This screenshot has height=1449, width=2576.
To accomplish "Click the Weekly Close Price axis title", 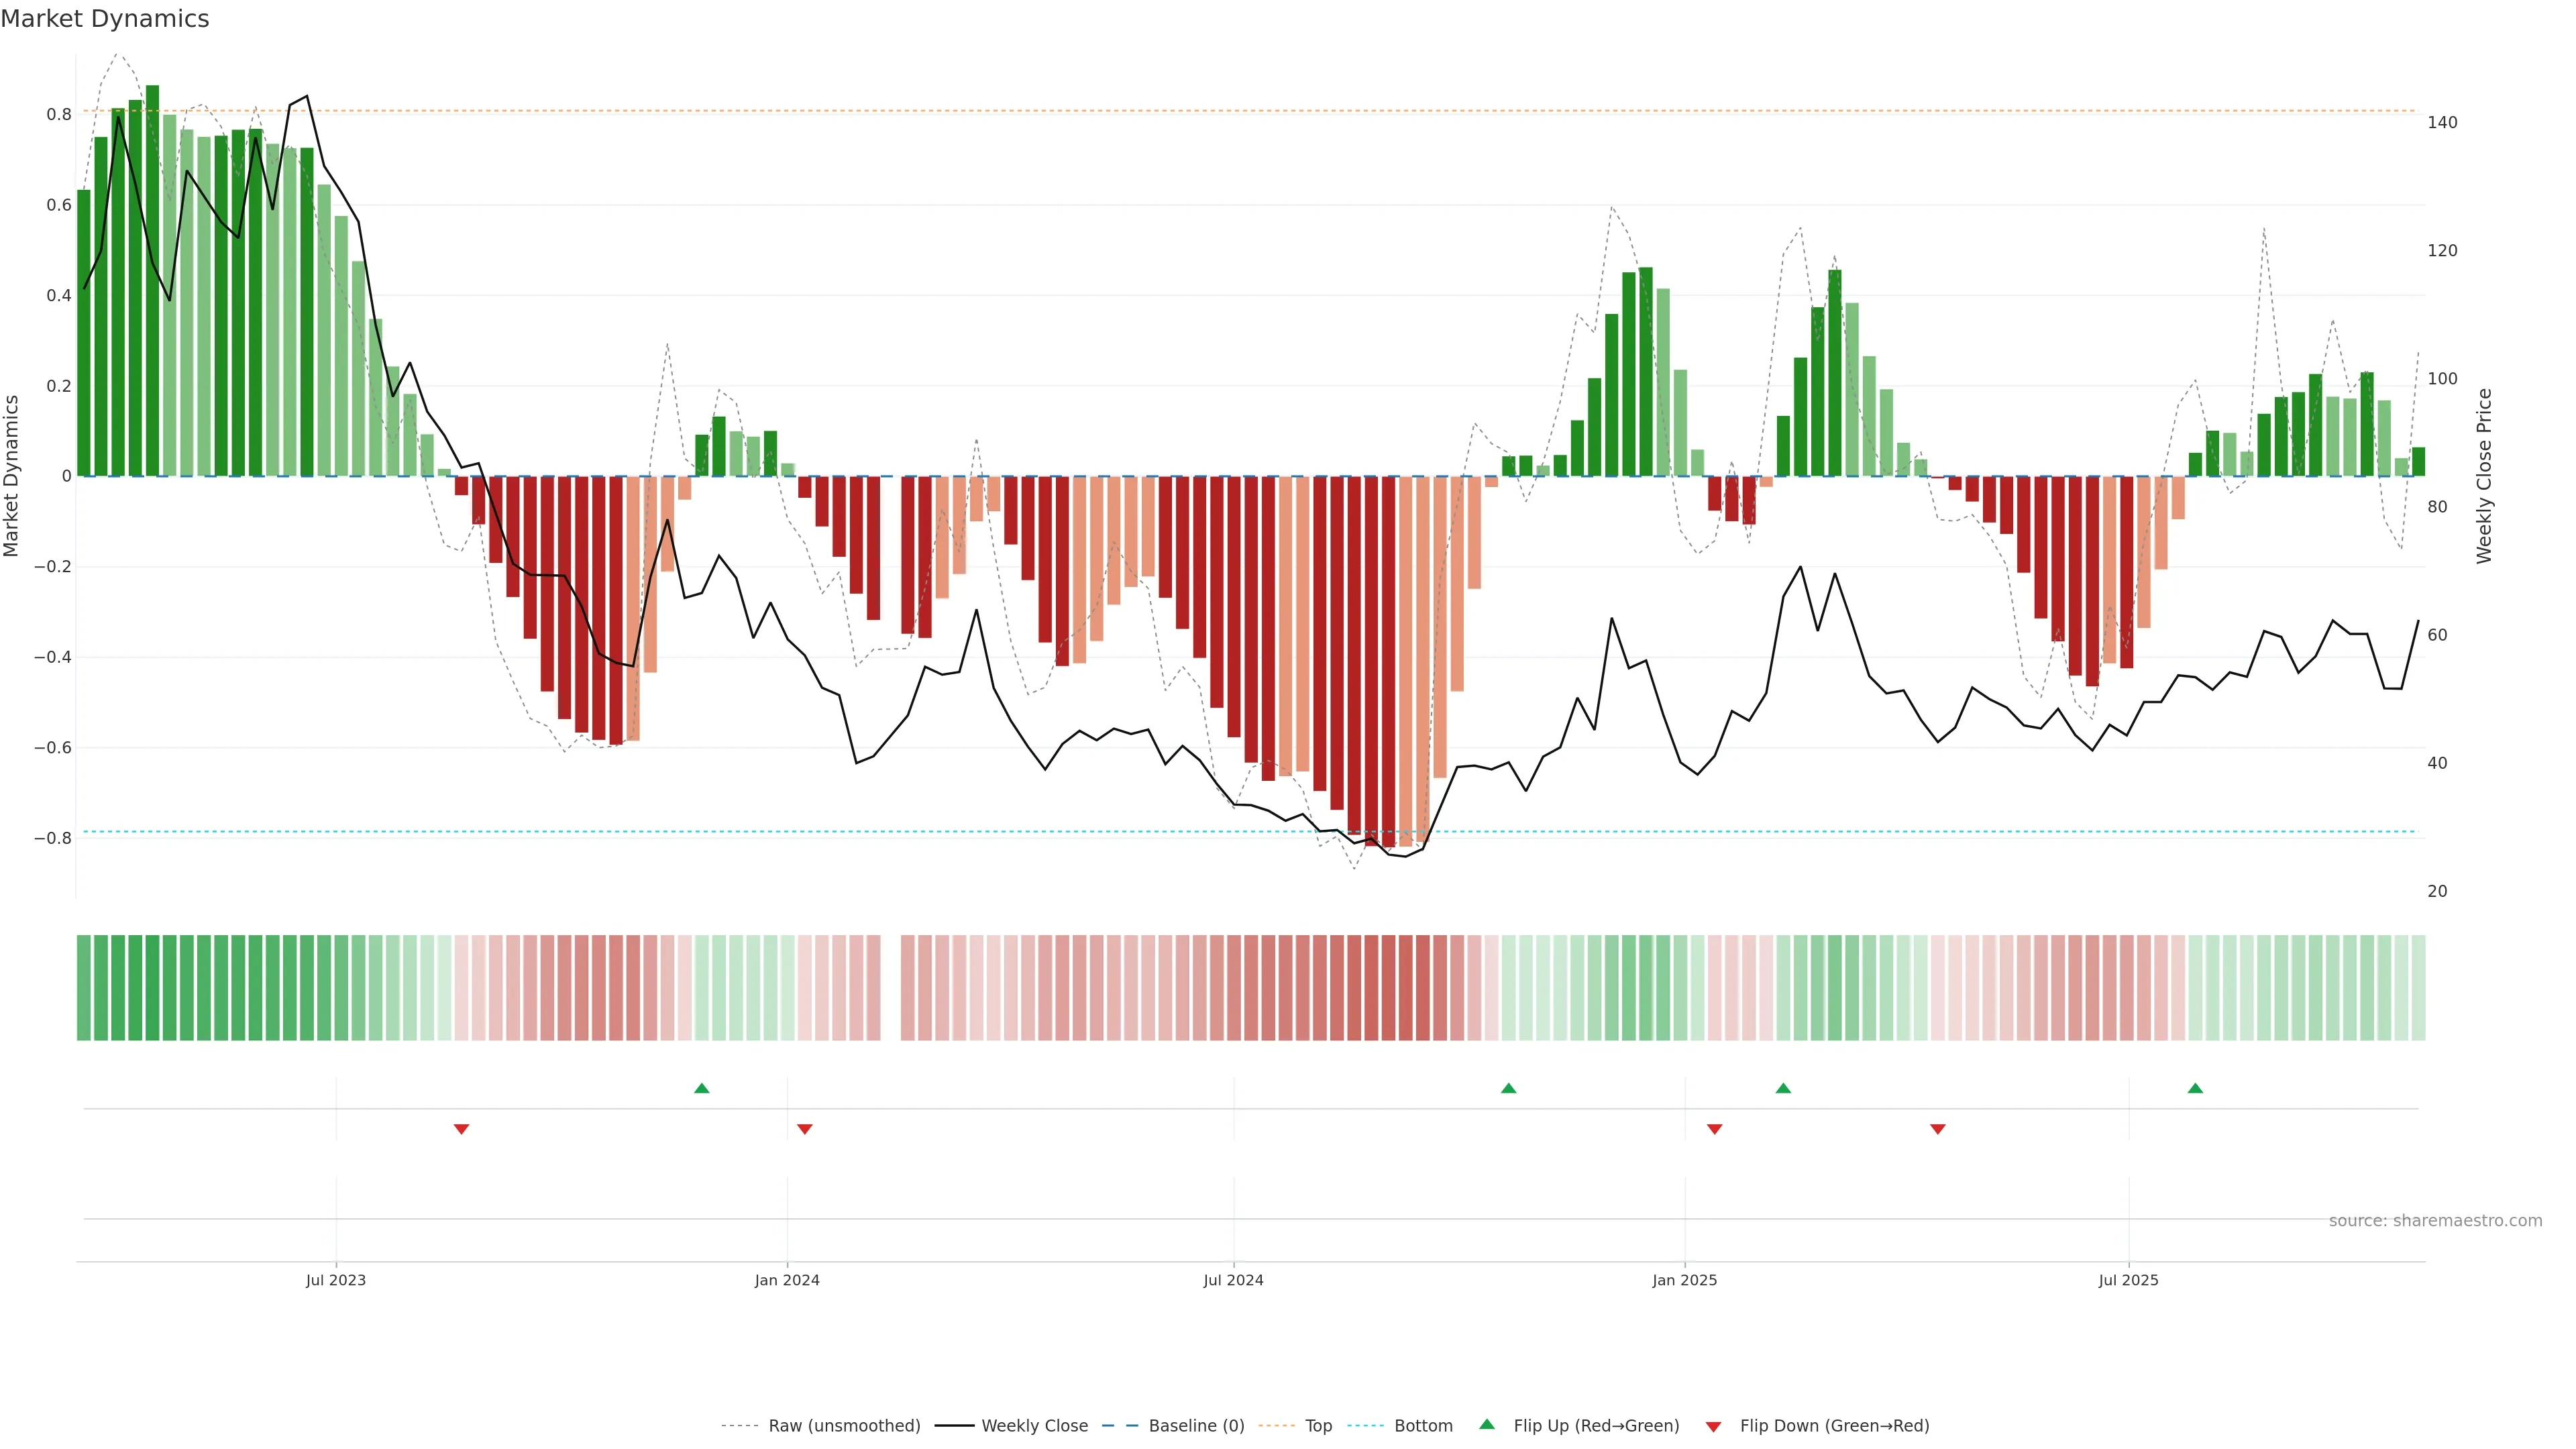I will (x=2484, y=476).
